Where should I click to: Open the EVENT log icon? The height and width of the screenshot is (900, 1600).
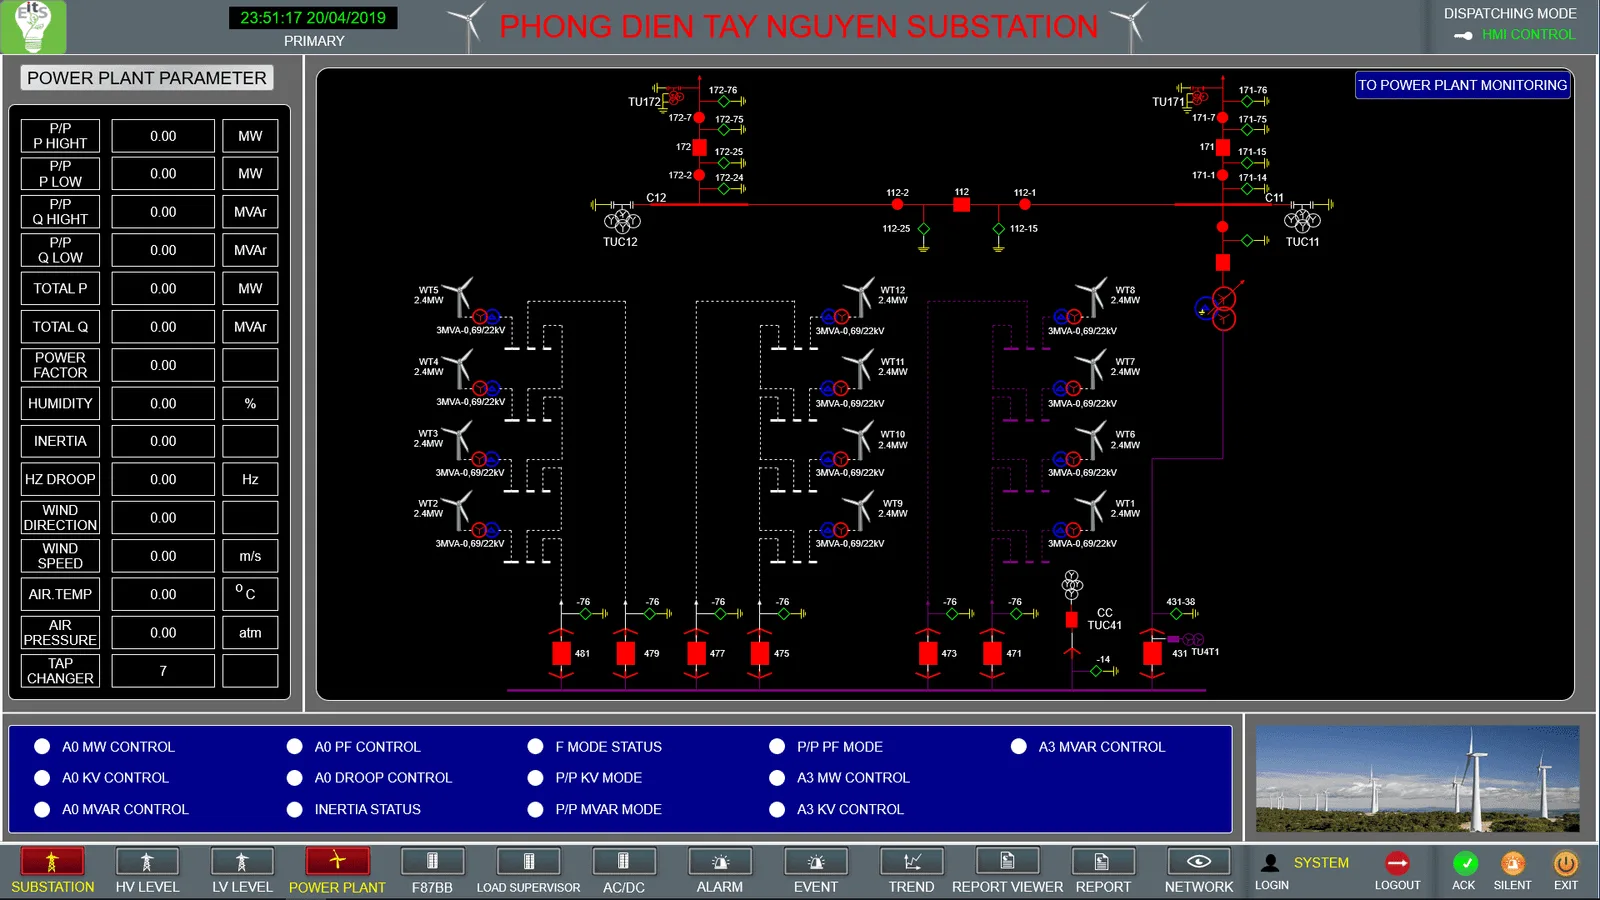click(x=816, y=861)
